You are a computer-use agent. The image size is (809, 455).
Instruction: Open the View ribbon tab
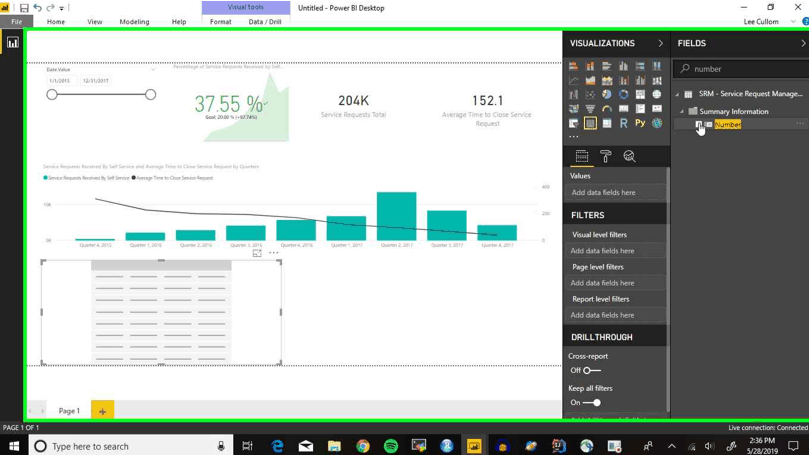click(x=94, y=22)
